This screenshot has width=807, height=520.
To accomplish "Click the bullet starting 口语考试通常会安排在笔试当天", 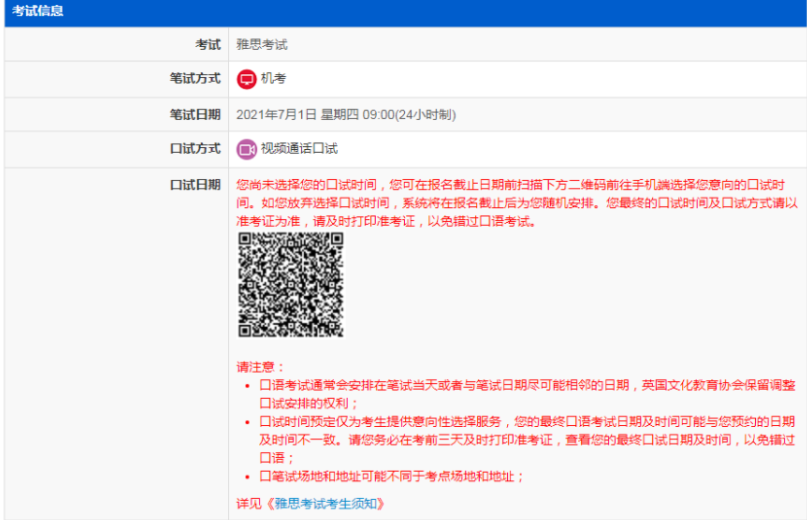I will 528,394.
